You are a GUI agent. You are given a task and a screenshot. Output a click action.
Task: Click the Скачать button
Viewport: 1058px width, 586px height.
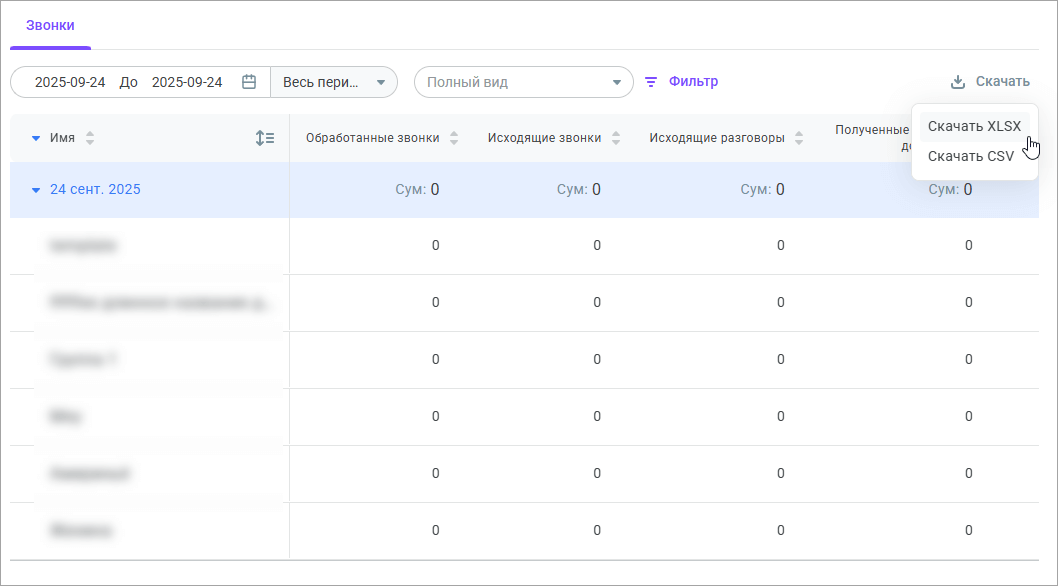(x=1002, y=82)
